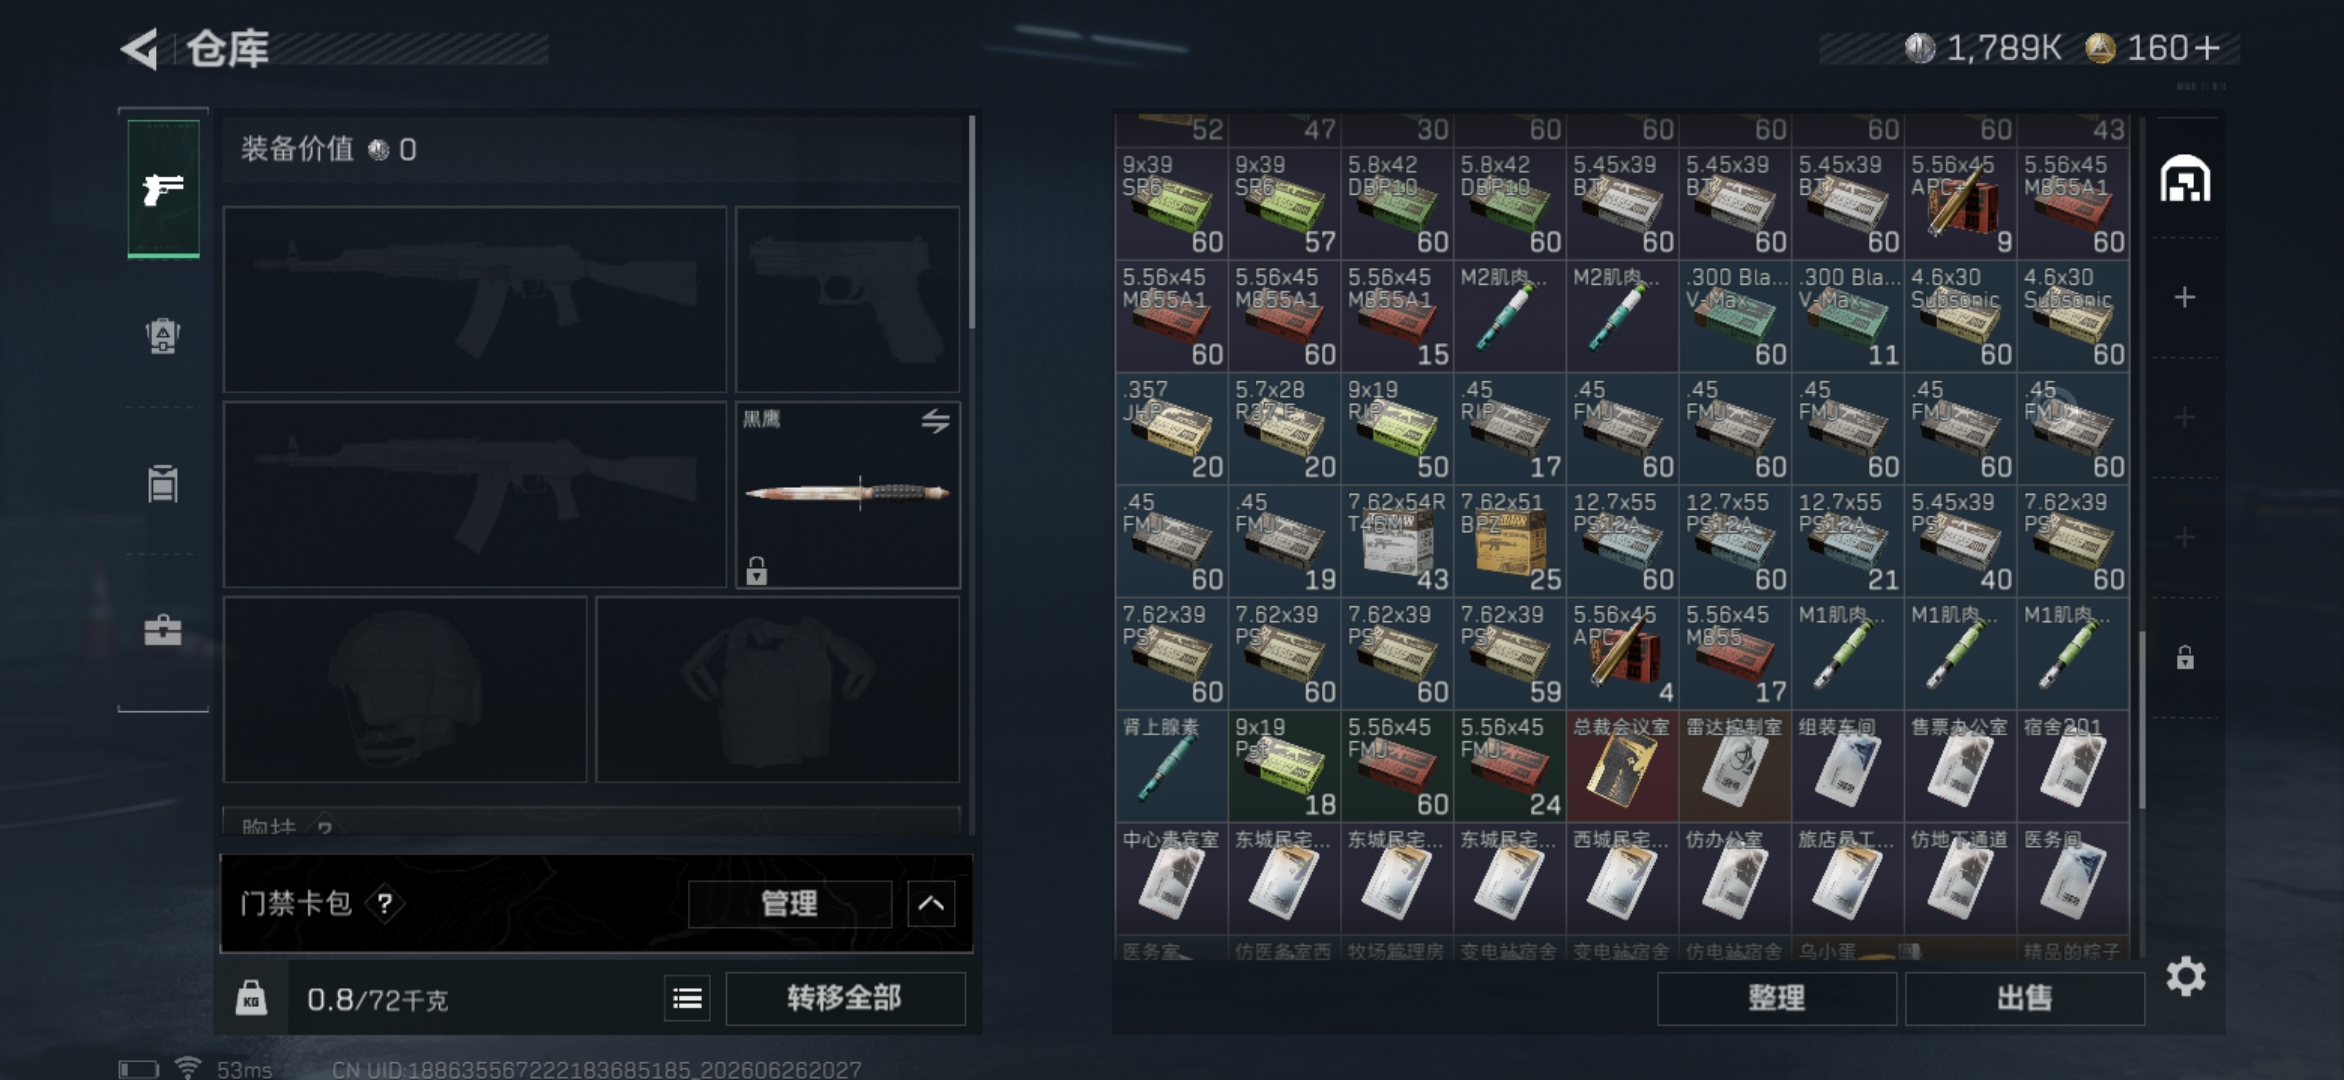The width and height of the screenshot is (2344, 1080).
Task: Select the 5.7x28 R37.F ammo box
Action: point(1284,429)
